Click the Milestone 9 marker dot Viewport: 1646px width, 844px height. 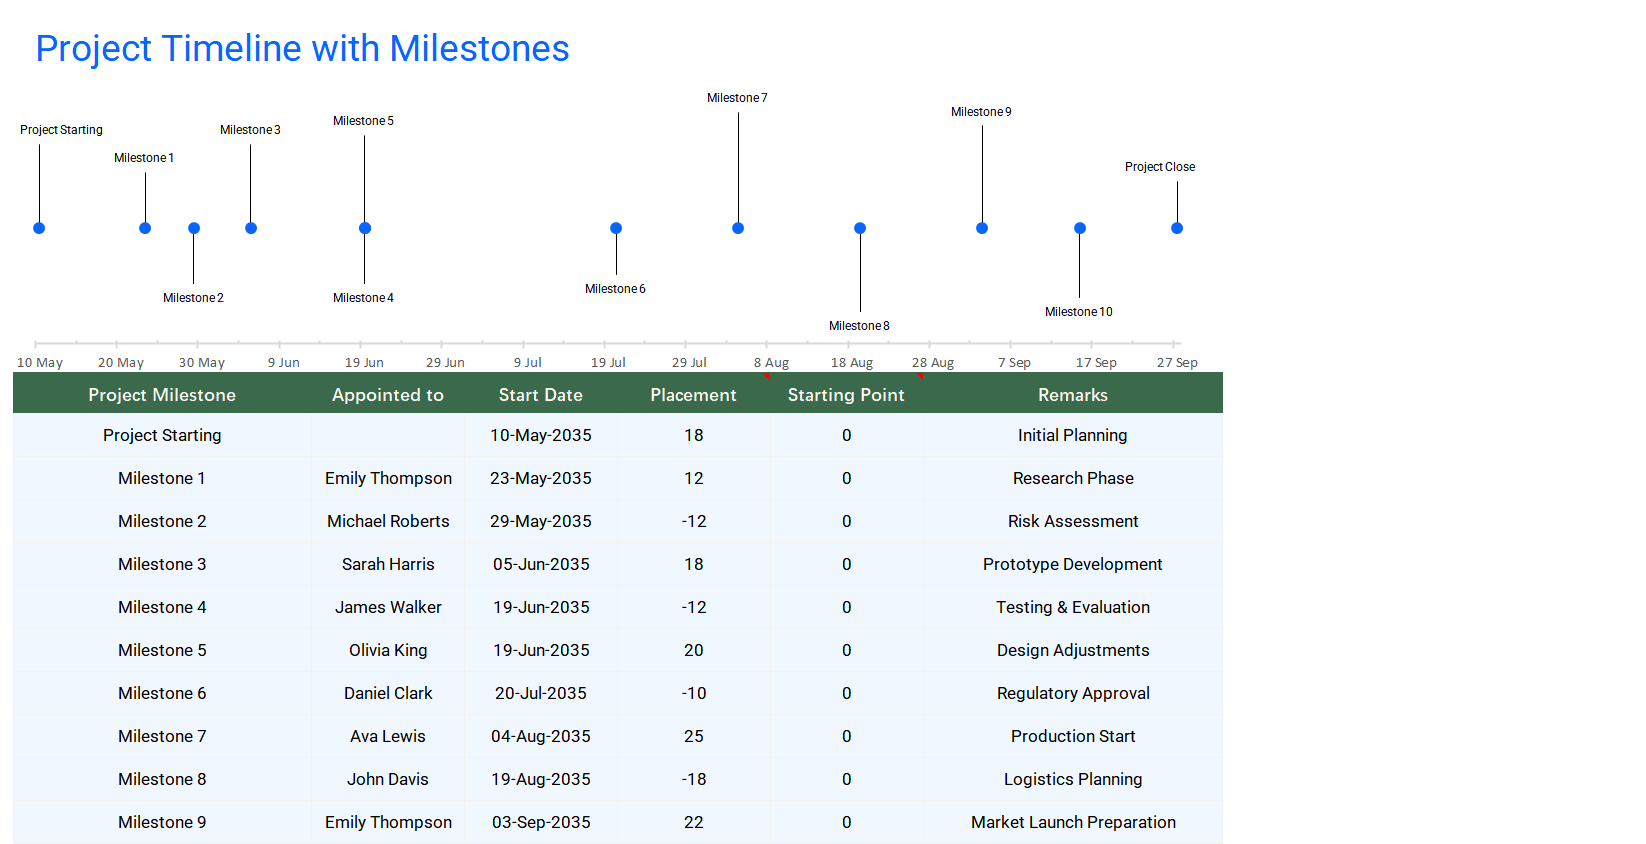coord(982,228)
